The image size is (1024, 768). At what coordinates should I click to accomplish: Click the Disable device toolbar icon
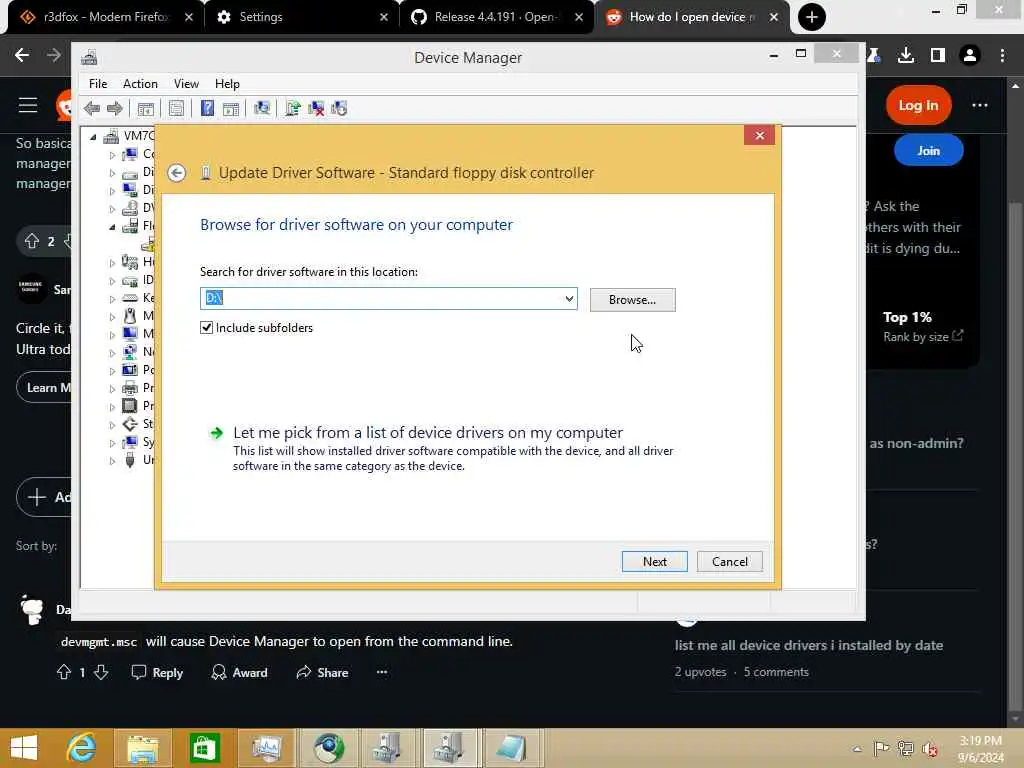339,108
